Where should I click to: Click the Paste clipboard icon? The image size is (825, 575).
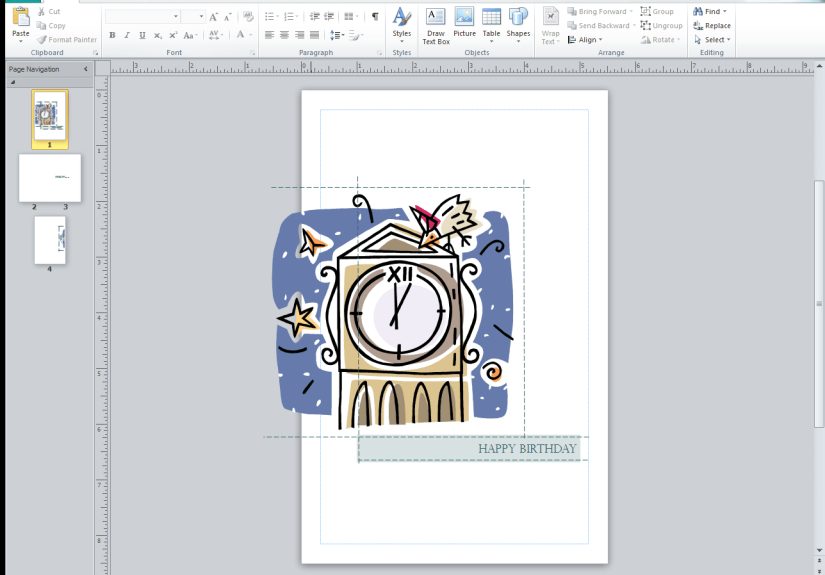click(21, 17)
